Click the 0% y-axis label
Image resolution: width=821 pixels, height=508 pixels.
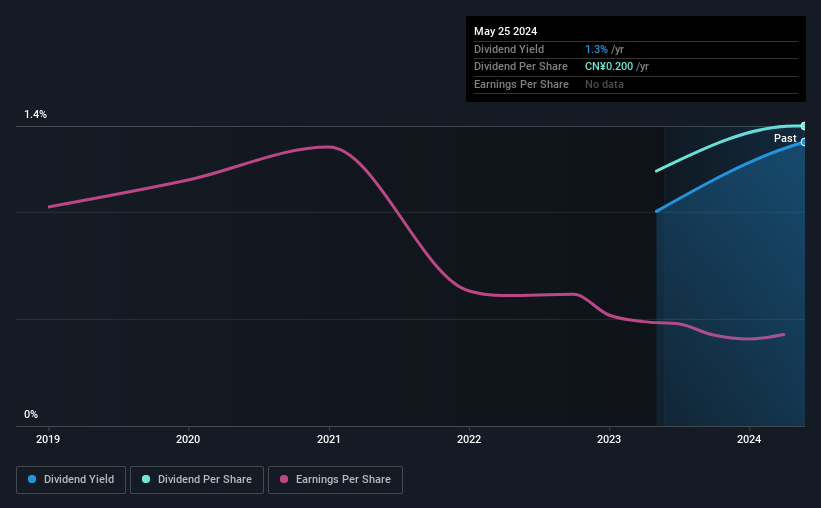pyautogui.click(x=31, y=414)
